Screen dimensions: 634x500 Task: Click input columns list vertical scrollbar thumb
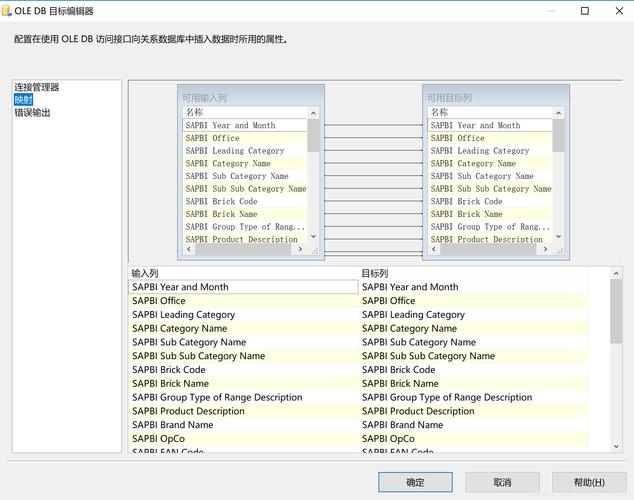(313, 136)
